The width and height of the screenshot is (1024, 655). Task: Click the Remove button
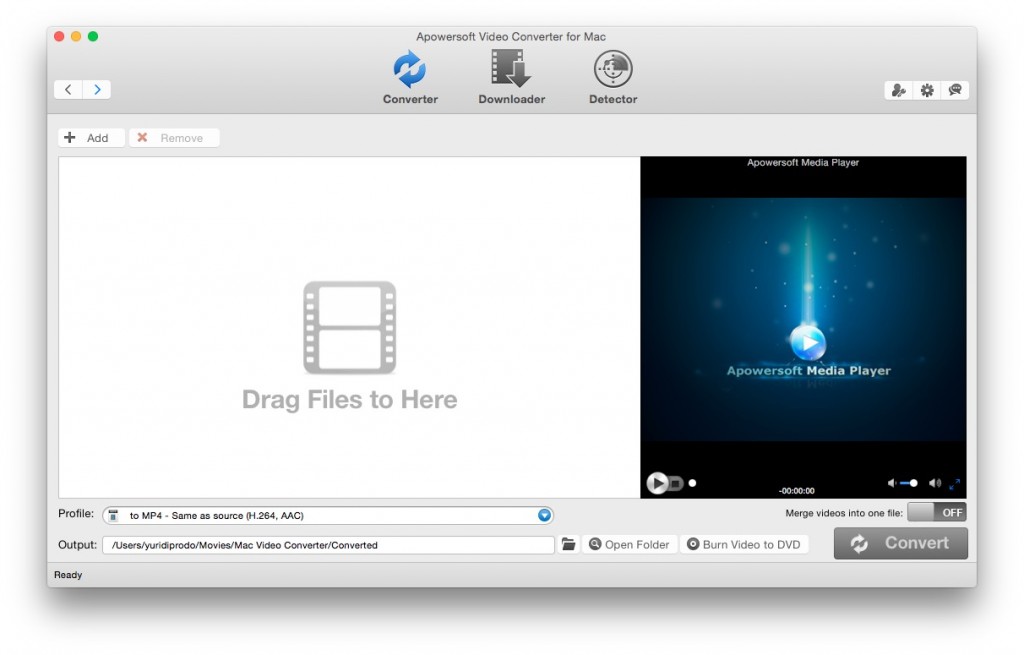coord(174,138)
